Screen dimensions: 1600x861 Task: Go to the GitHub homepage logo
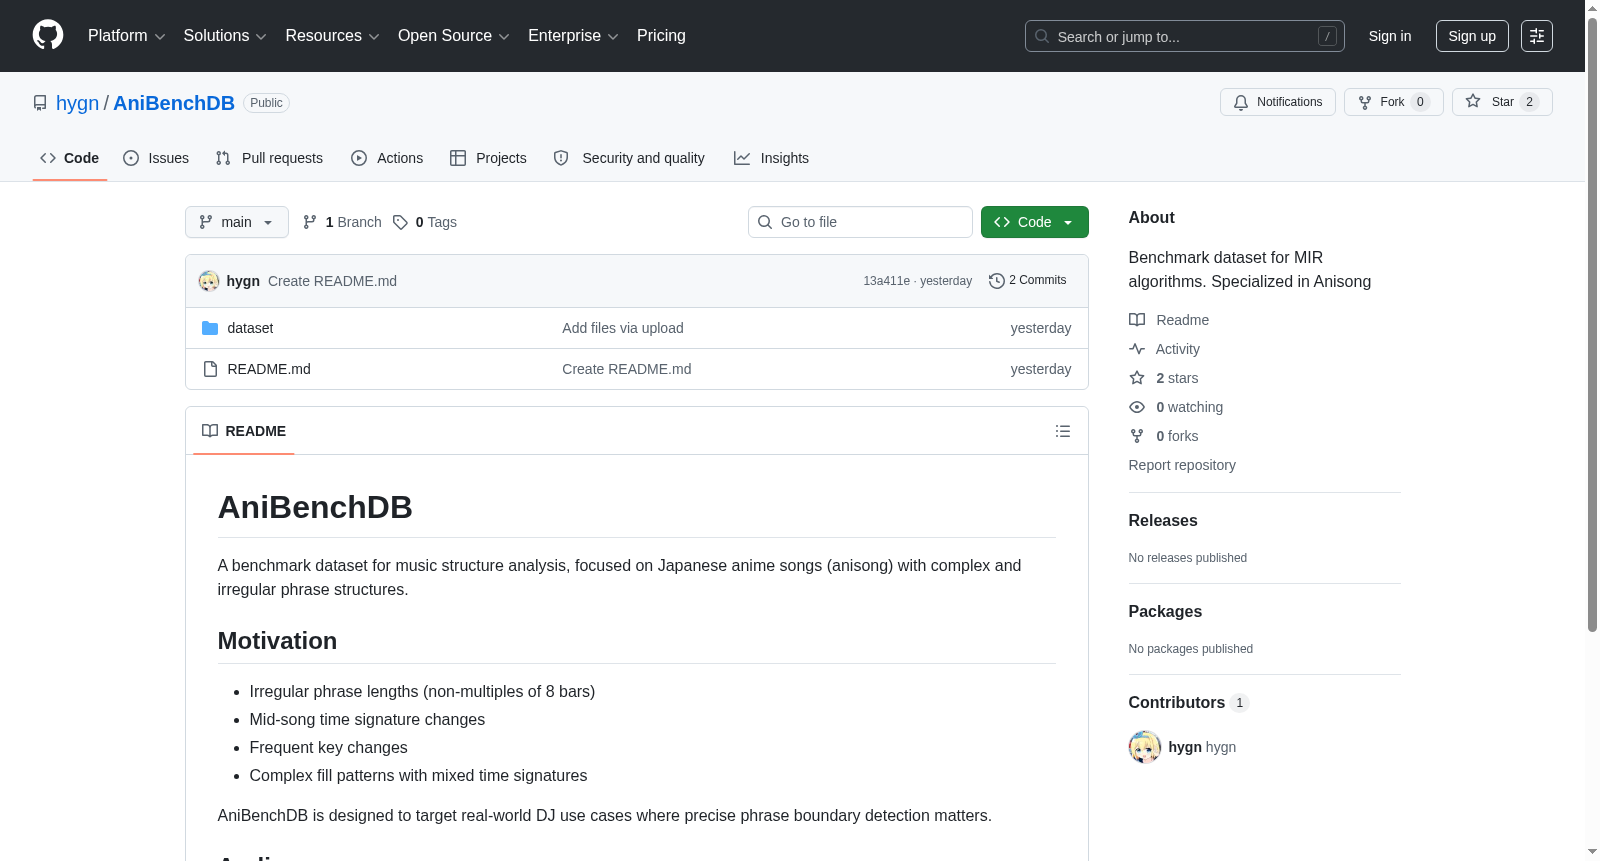(x=48, y=35)
